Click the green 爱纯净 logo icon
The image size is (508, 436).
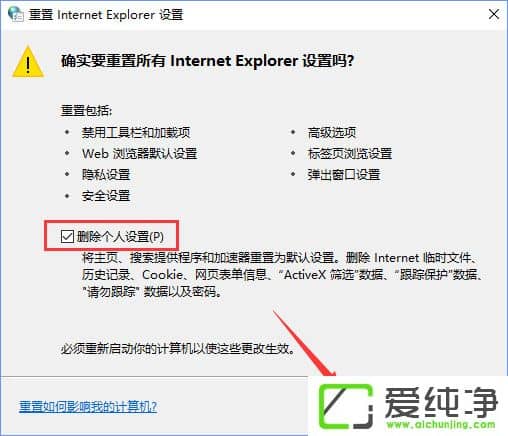345,406
